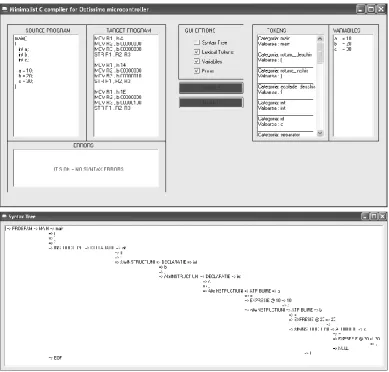389x372 pixels.
Task: Click the Variables list box
Action: 353,86
